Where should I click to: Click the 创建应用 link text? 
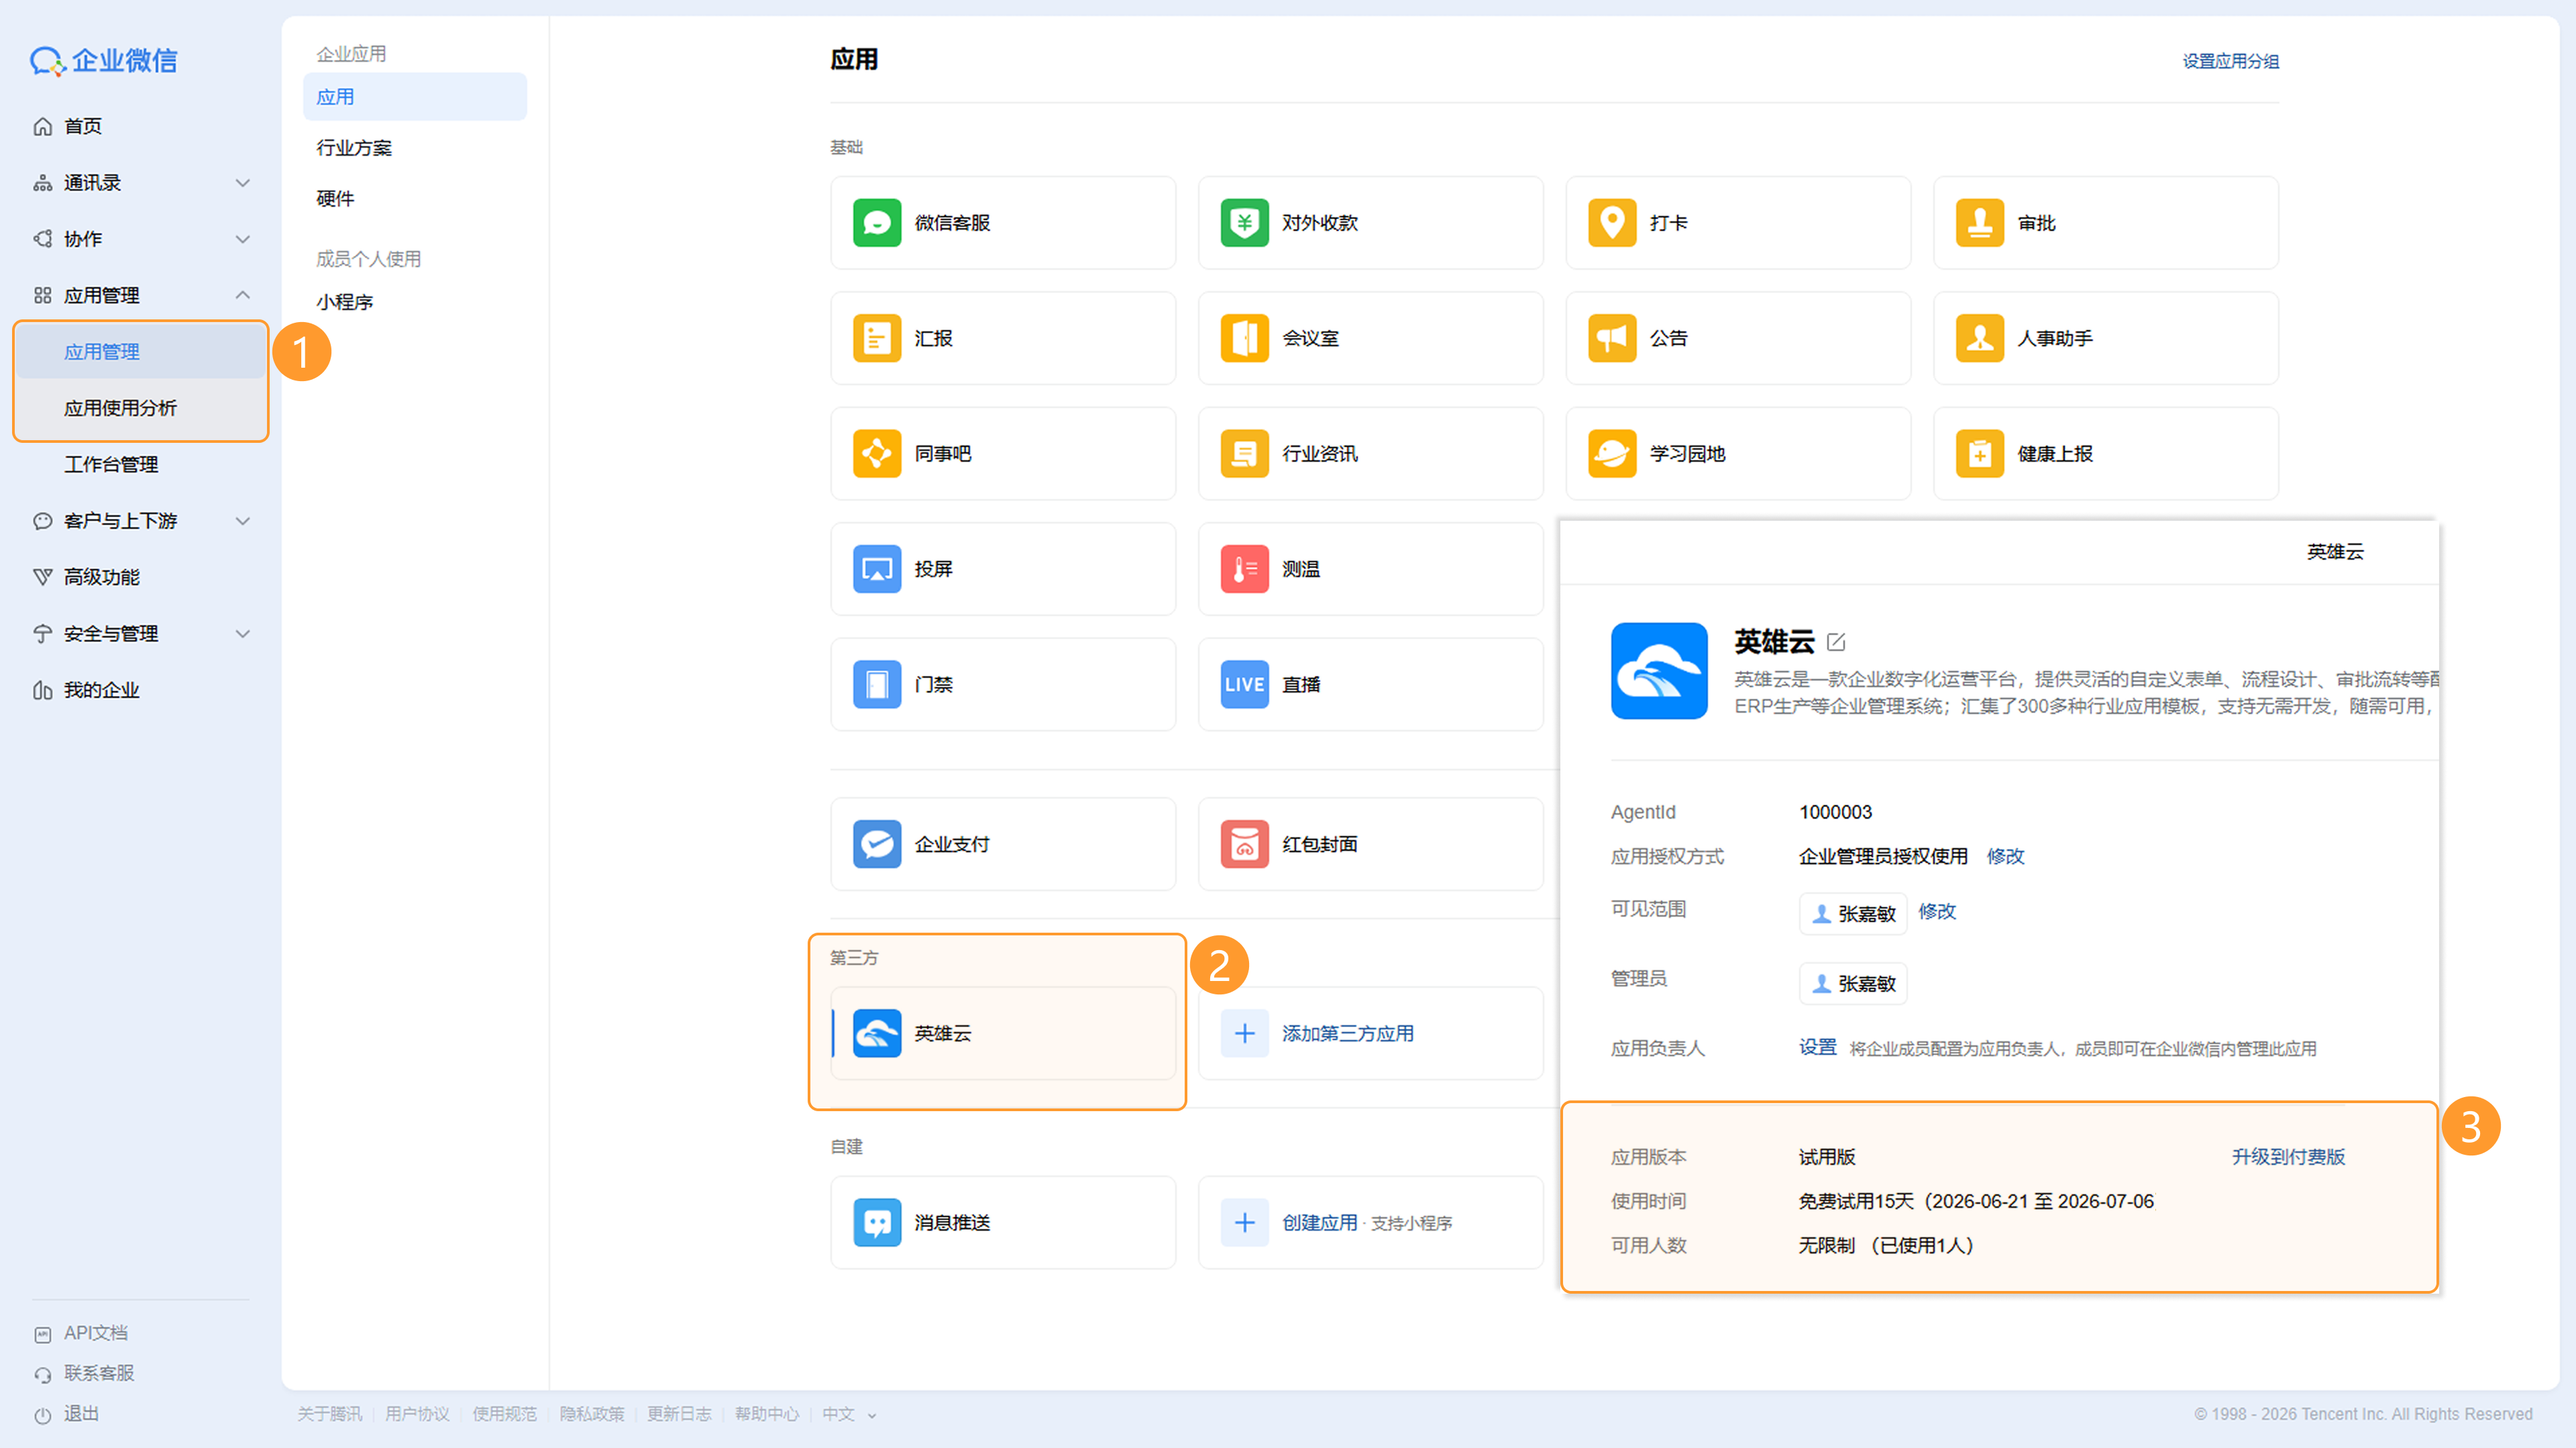pyautogui.click(x=1319, y=1222)
